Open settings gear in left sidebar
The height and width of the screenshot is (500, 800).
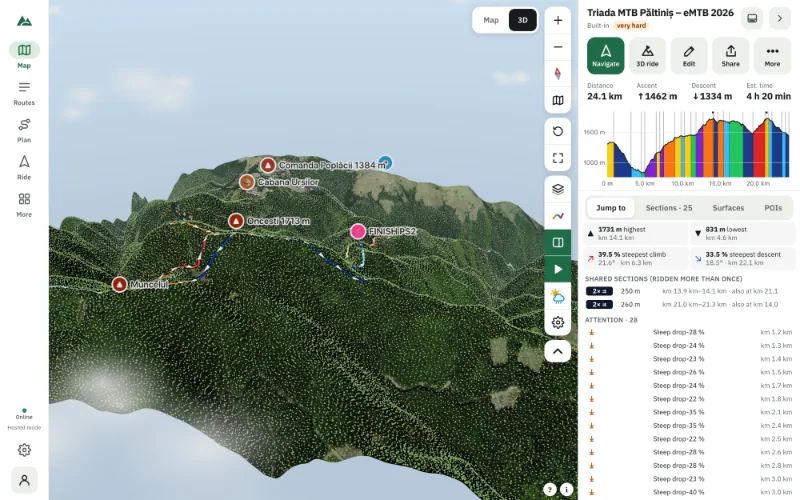[x=24, y=450]
